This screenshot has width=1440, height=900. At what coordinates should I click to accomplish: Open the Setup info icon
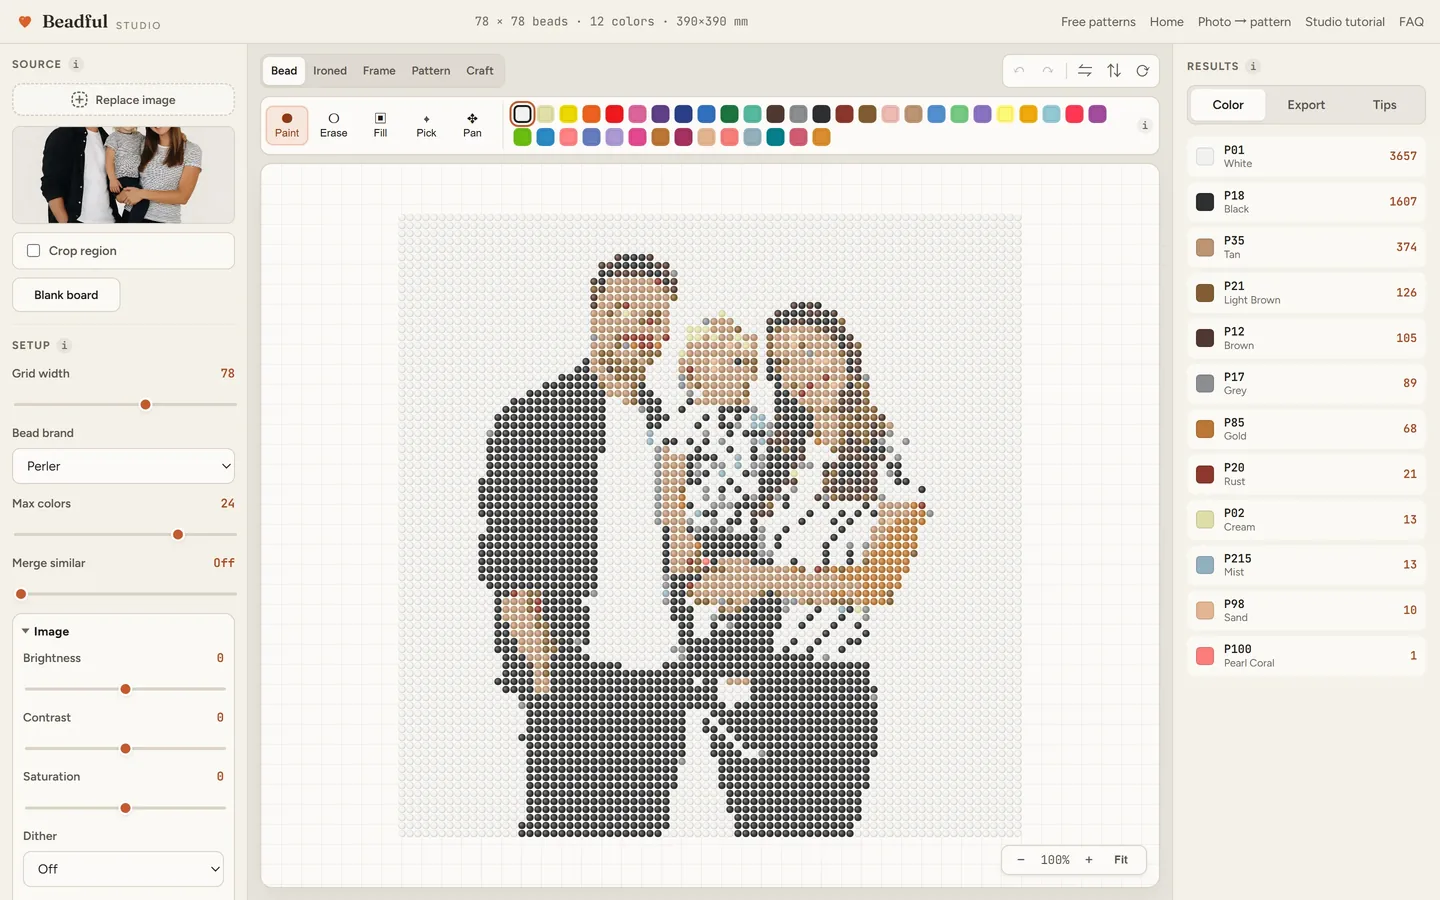[x=64, y=345]
